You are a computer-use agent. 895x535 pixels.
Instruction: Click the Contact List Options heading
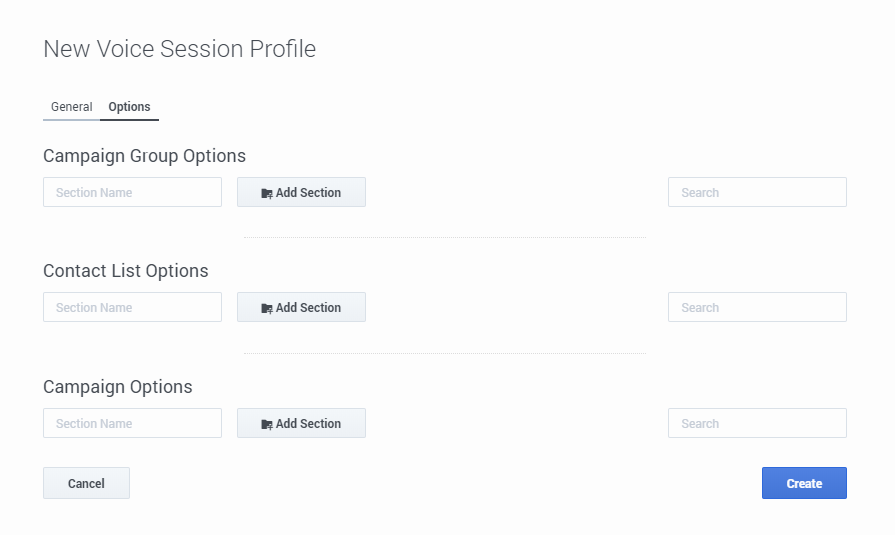pyautogui.click(x=126, y=271)
